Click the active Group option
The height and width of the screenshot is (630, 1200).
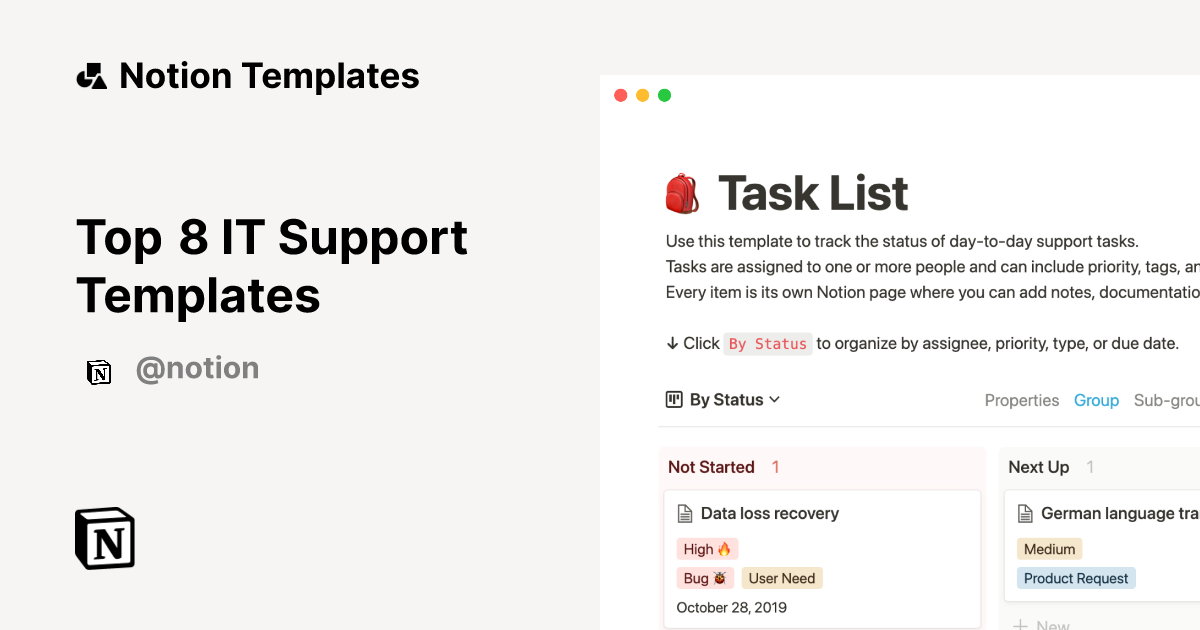pyautogui.click(x=1096, y=400)
